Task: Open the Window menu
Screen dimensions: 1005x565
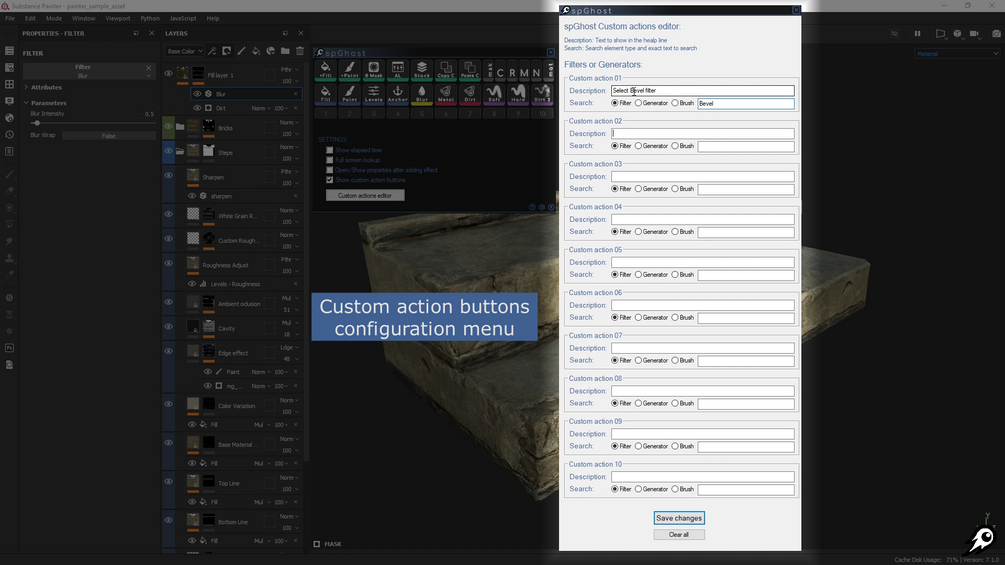Action: [83, 19]
